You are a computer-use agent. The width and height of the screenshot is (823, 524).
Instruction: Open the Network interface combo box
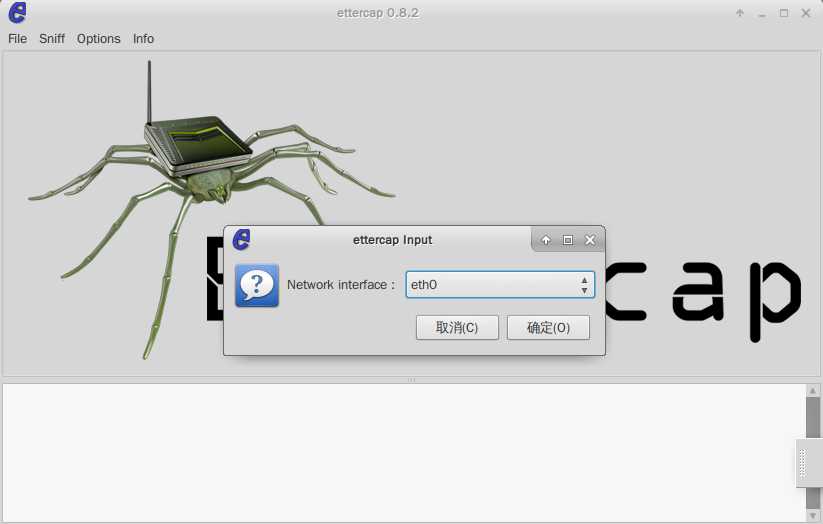(500, 285)
